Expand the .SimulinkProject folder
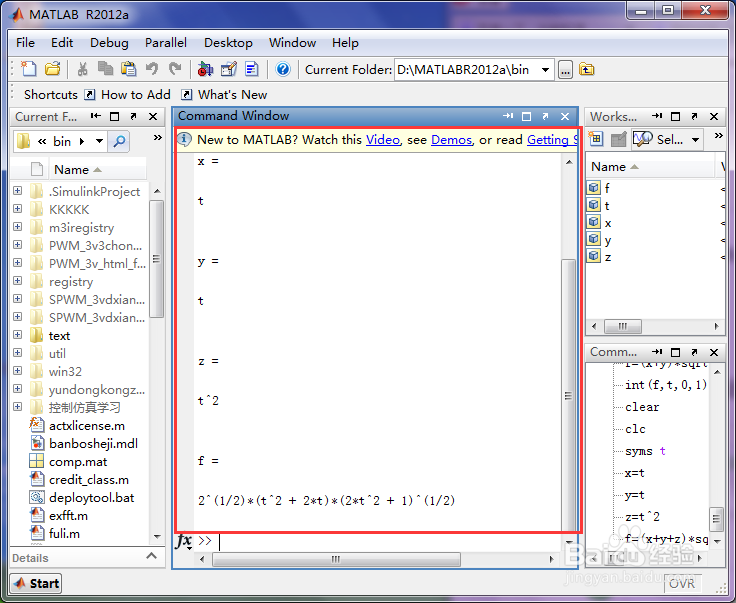The image size is (736, 603). coord(17,191)
